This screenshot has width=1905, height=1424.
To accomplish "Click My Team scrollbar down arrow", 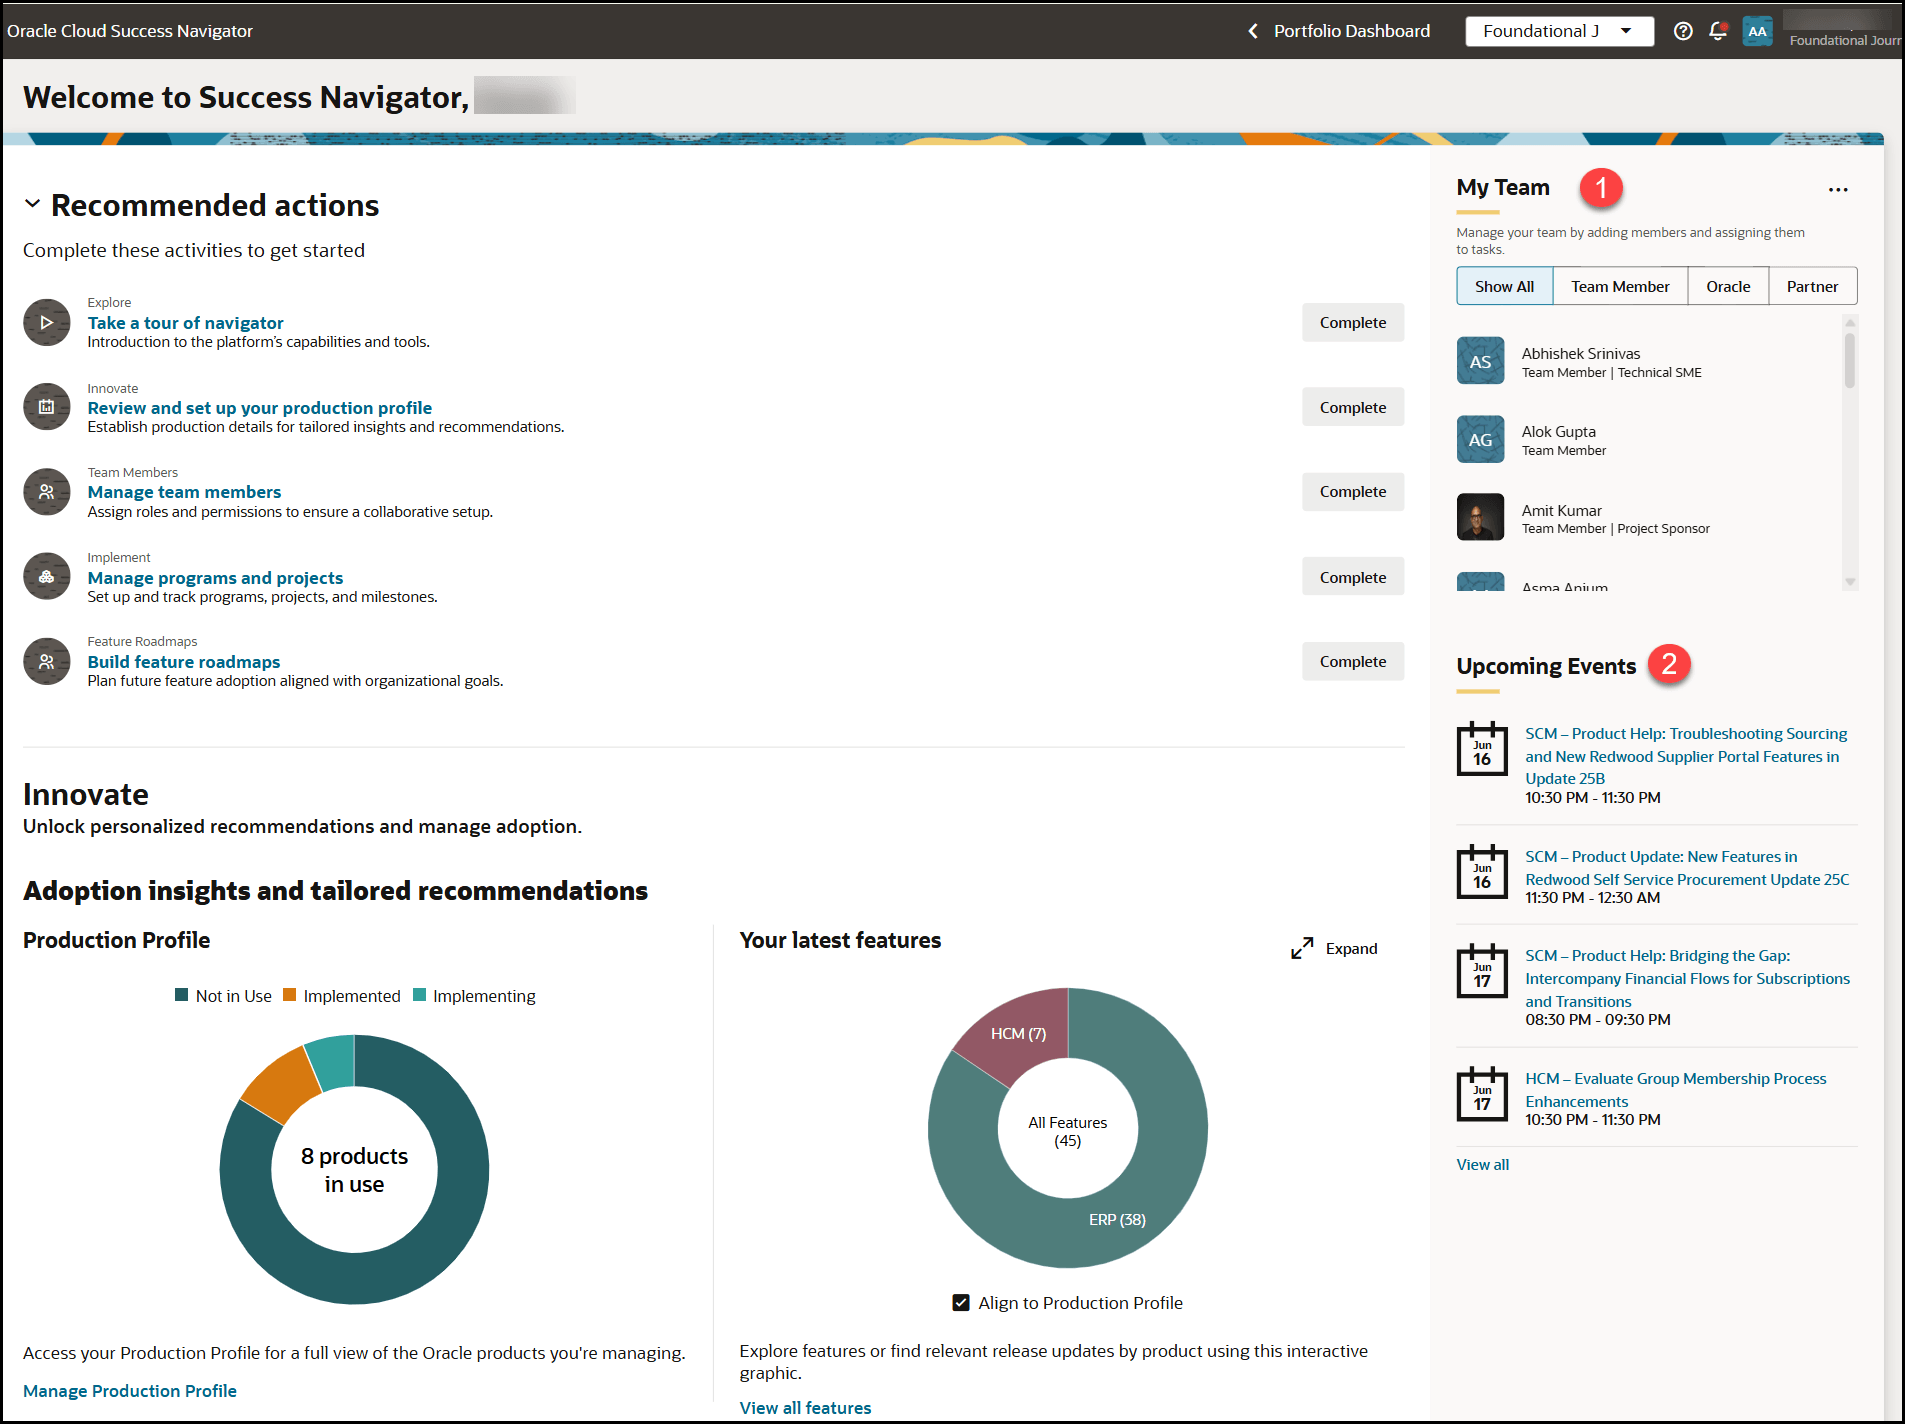I will pos(1850,582).
